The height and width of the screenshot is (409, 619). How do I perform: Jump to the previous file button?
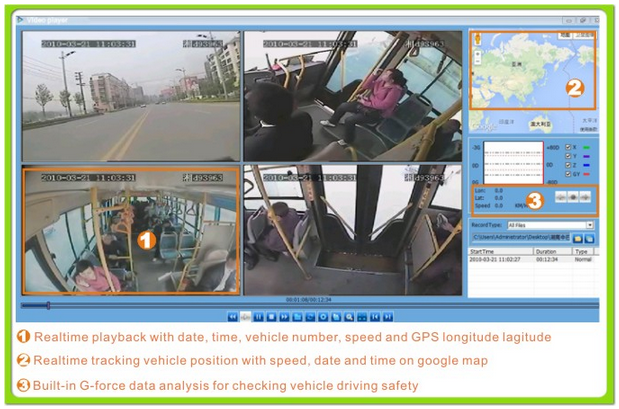374,317
